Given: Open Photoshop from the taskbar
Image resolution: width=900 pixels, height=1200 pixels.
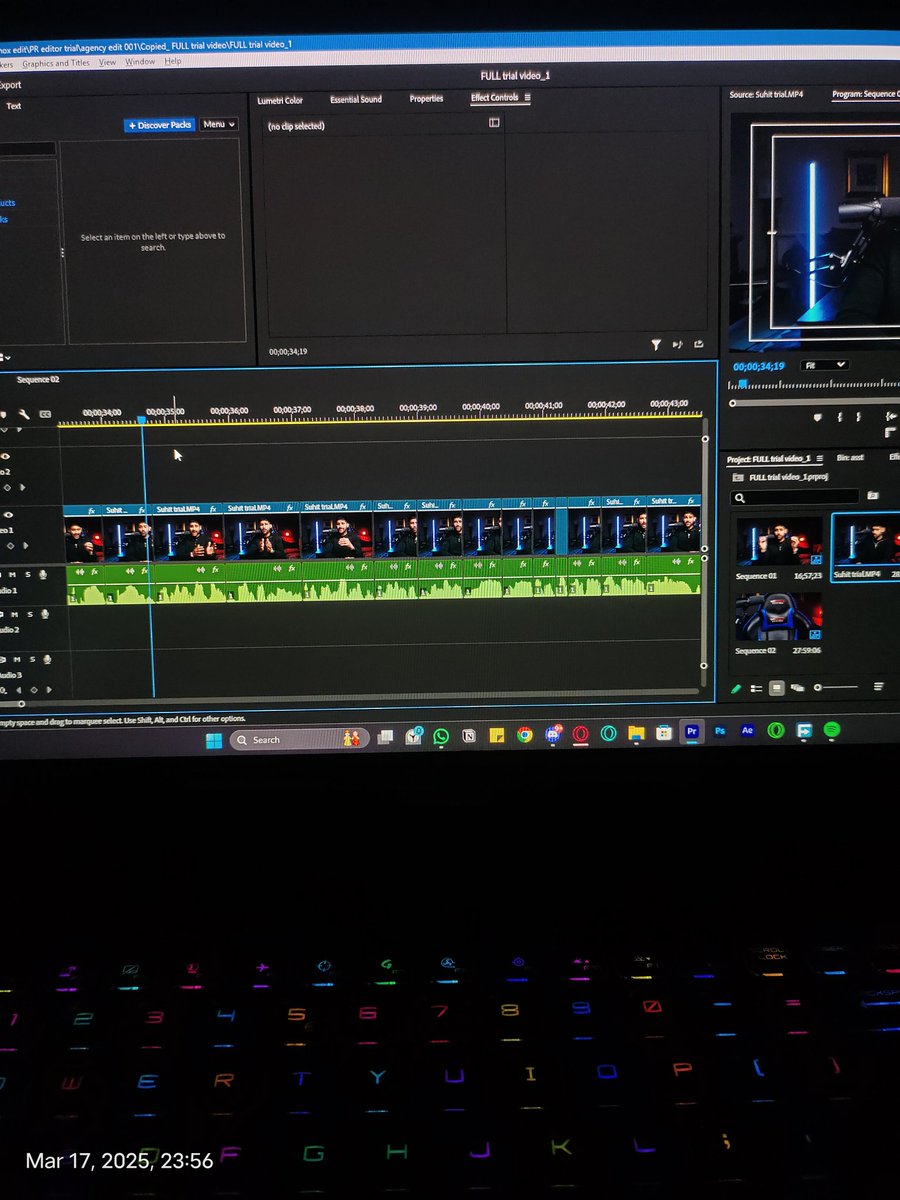Looking at the screenshot, I should tap(719, 732).
